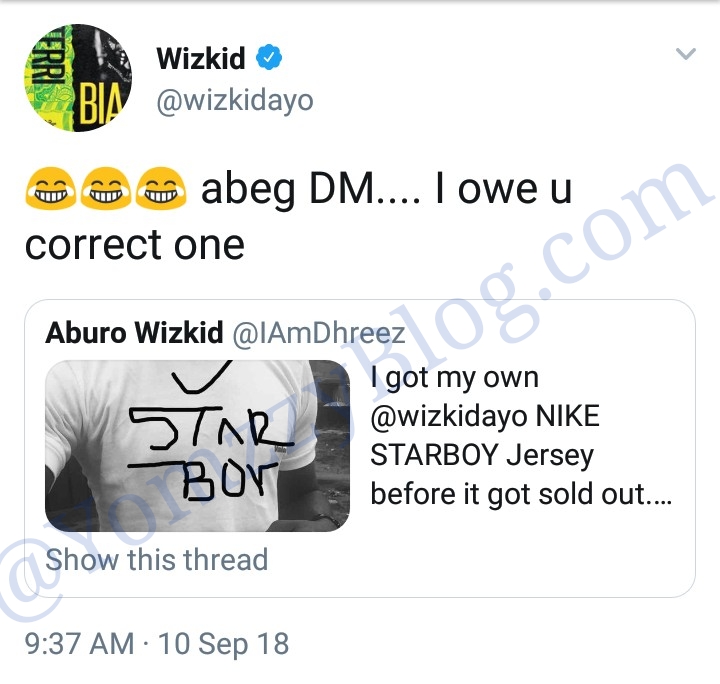Click the second laughing emoji in the tweet
This screenshot has width=720, height=684.
[x=106, y=188]
